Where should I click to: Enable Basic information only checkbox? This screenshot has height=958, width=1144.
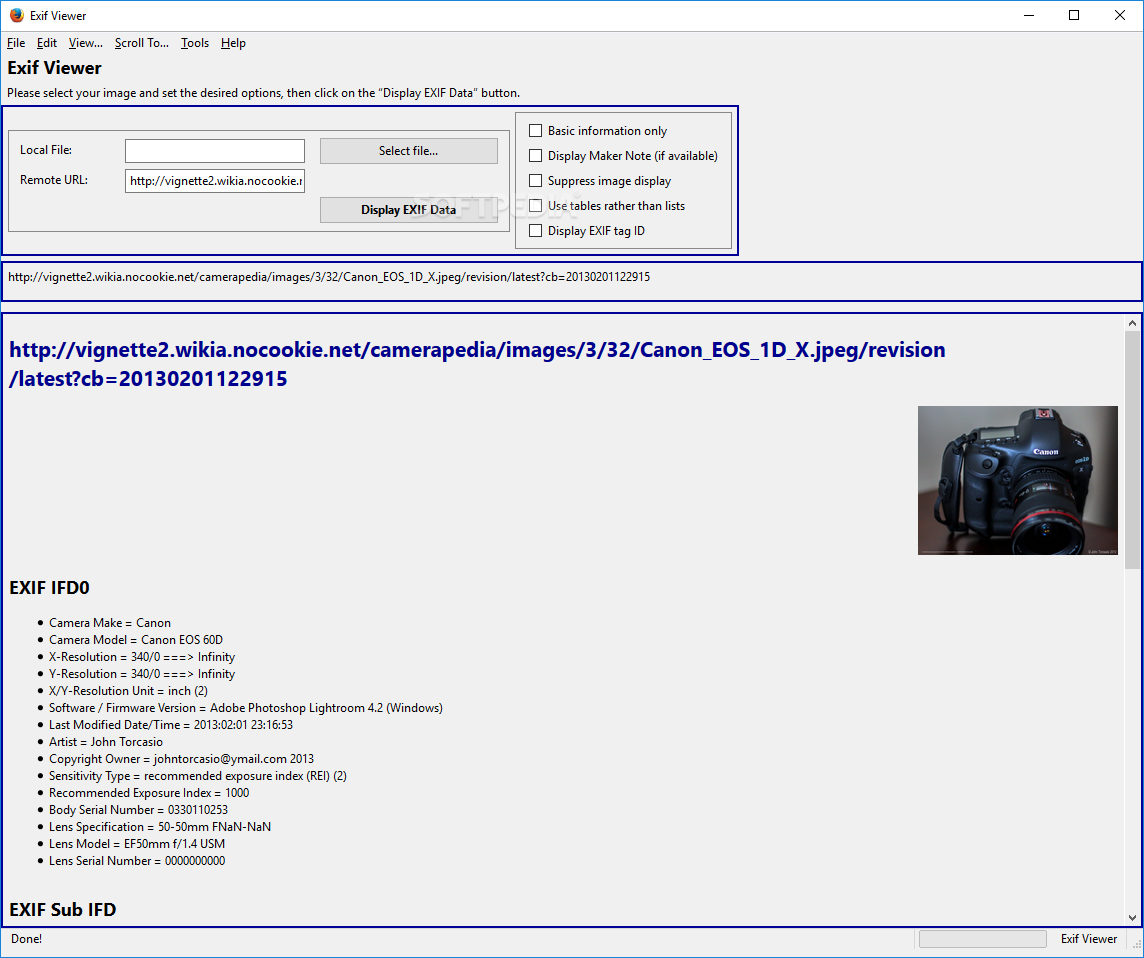(536, 131)
